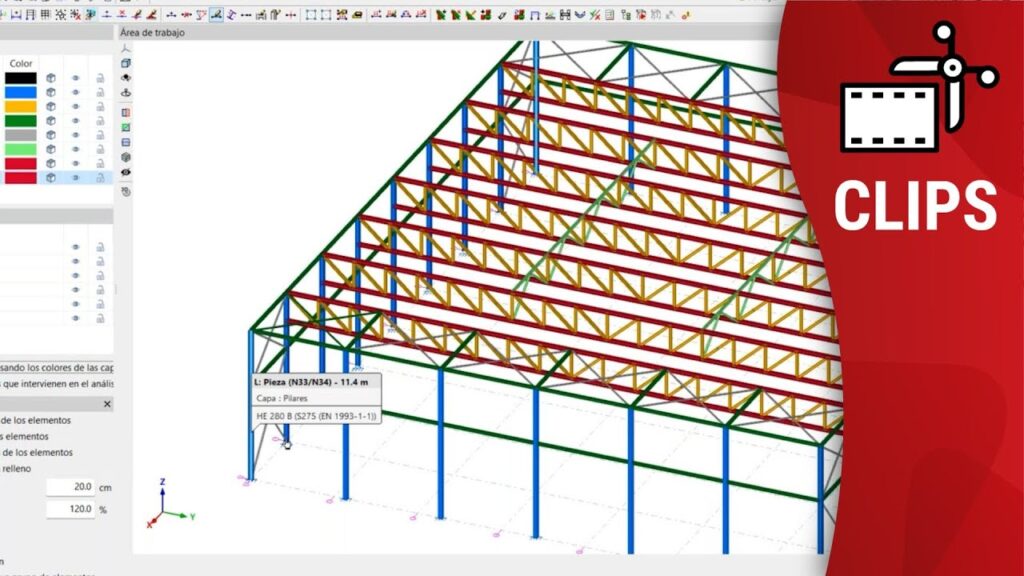The height and width of the screenshot is (576, 1024).
Task: Click the light green layer color swatch
Action: coord(20,149)
